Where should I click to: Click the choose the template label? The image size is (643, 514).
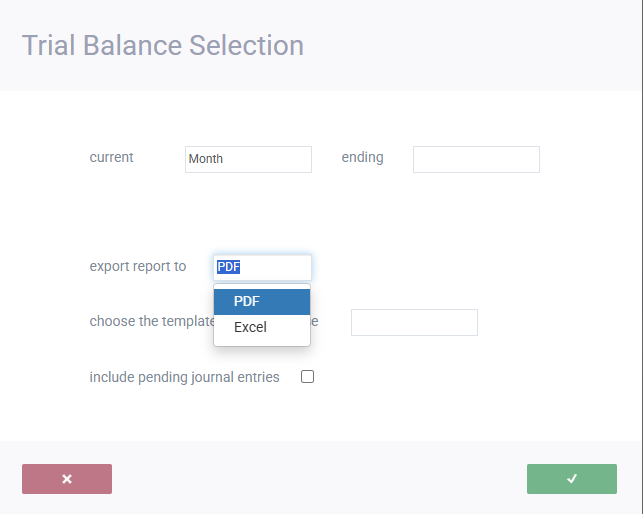coord(152,321)
